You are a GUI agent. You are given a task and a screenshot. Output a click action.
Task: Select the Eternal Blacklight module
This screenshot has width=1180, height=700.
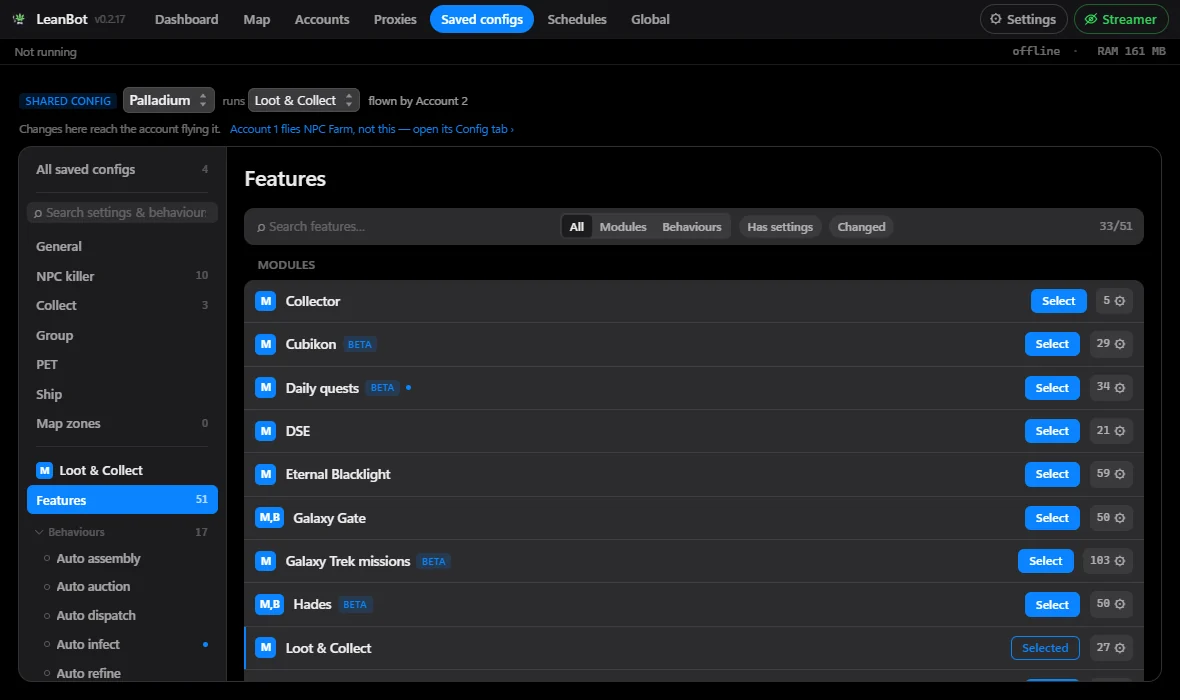(1052, 474)
